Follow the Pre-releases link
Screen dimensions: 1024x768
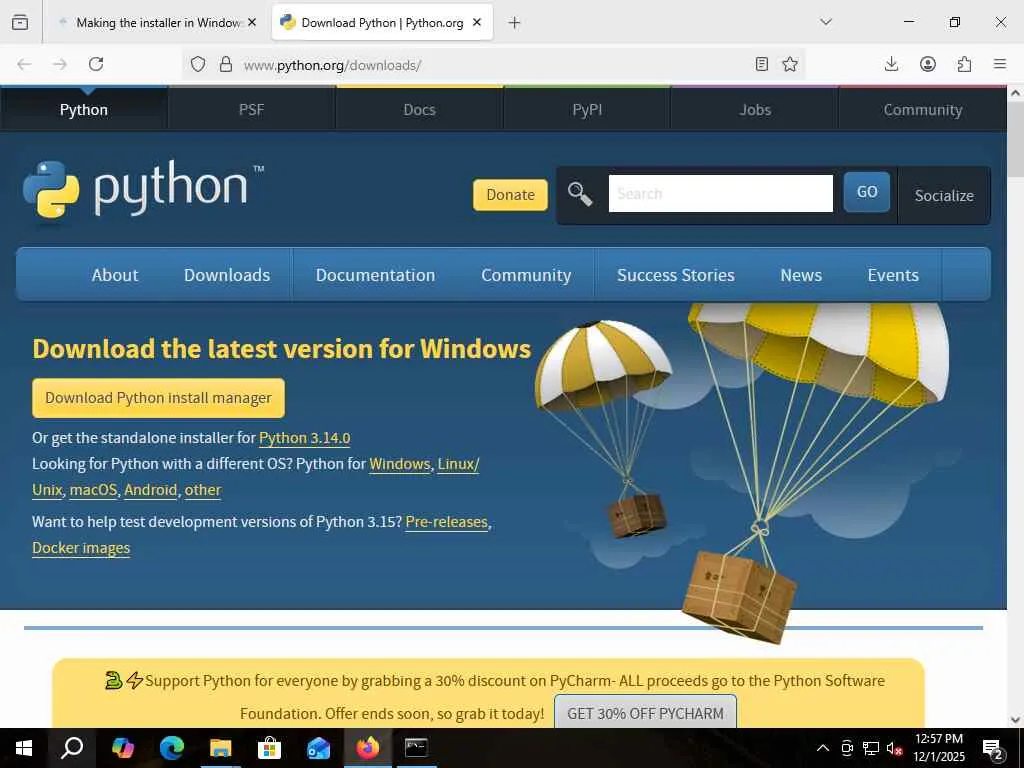447,522
